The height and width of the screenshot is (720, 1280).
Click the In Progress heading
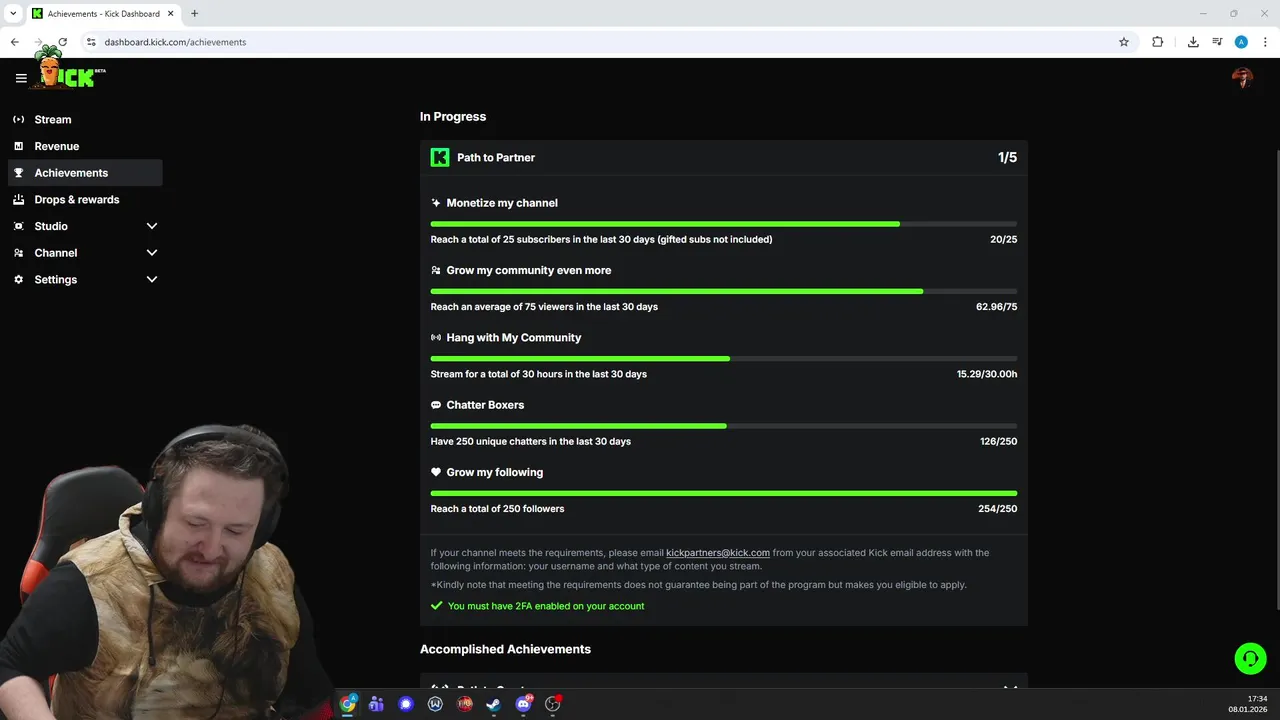tap(453, 116)
